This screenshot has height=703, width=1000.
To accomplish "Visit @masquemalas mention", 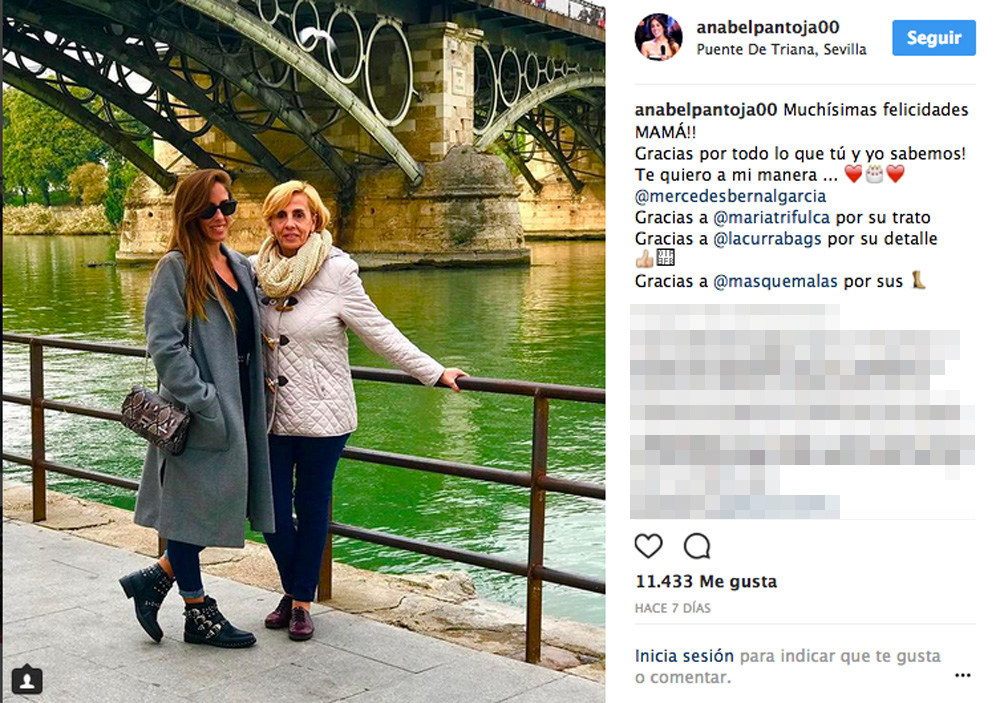I will click(775, 281).
